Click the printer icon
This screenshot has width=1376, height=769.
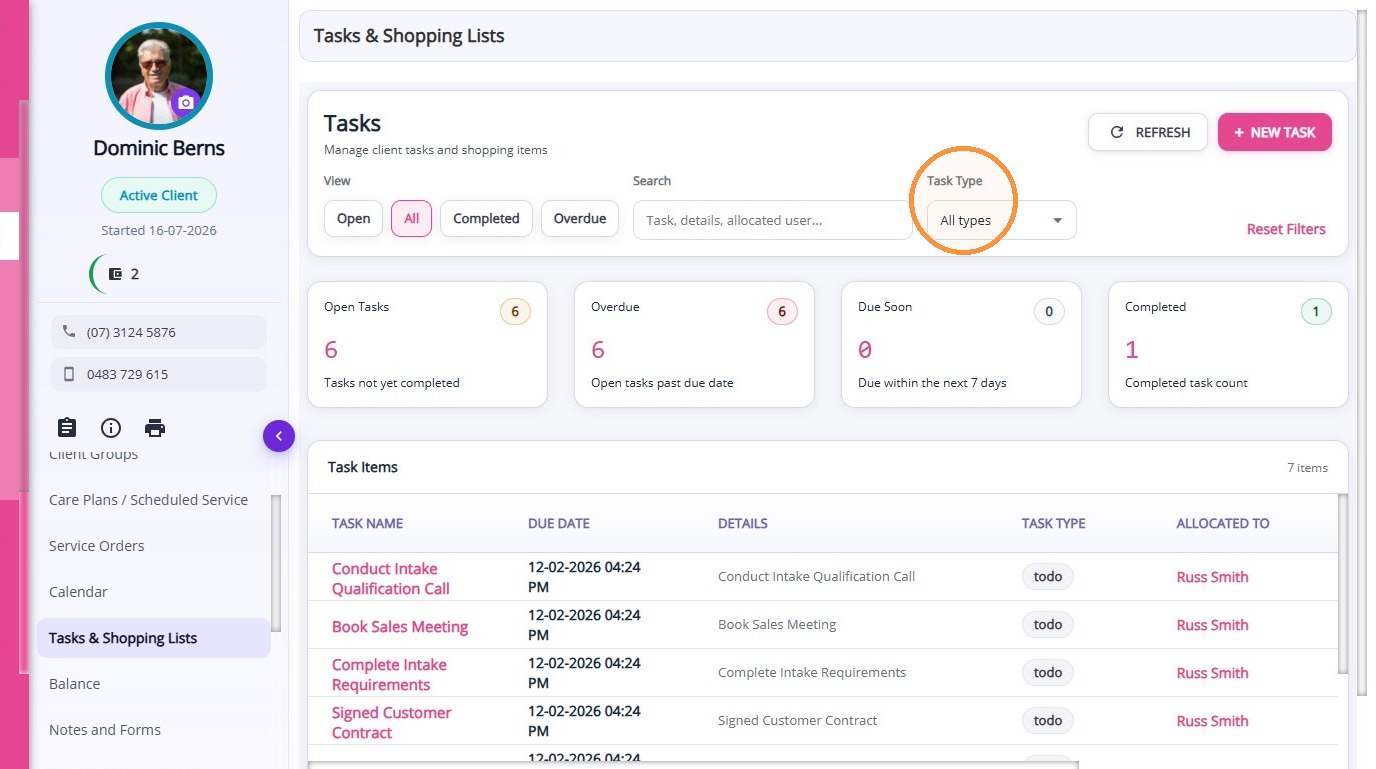155,428
